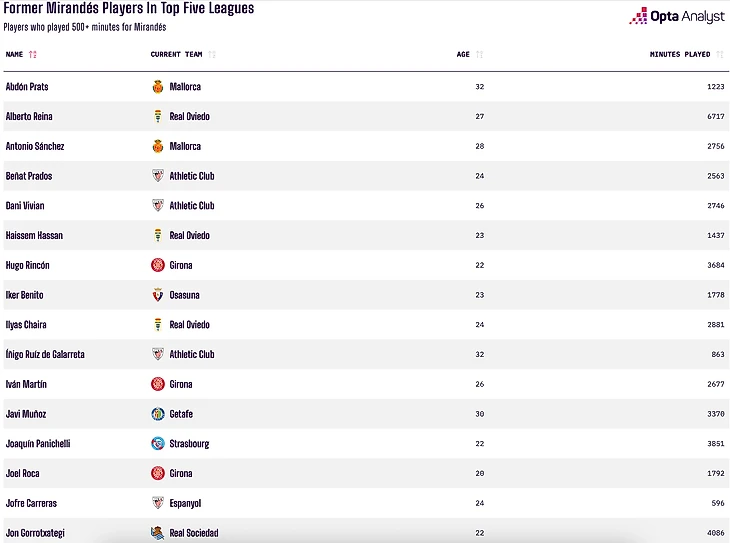
Task: Click Athletic Club crest beside Beñat Prados
Action: [x=158, y=176]
